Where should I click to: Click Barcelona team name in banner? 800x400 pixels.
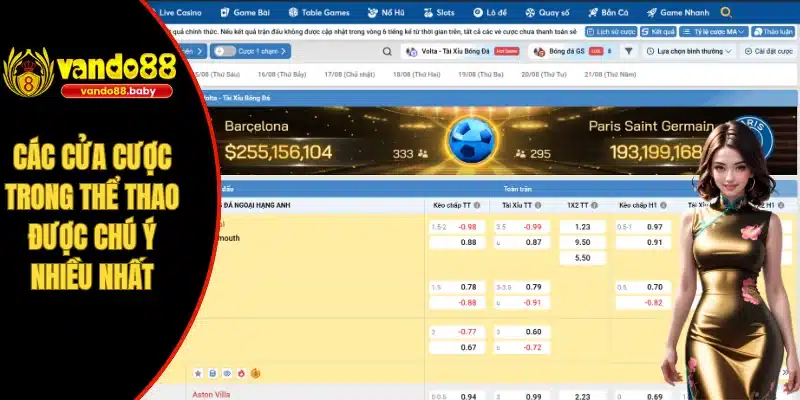point(257,126)
